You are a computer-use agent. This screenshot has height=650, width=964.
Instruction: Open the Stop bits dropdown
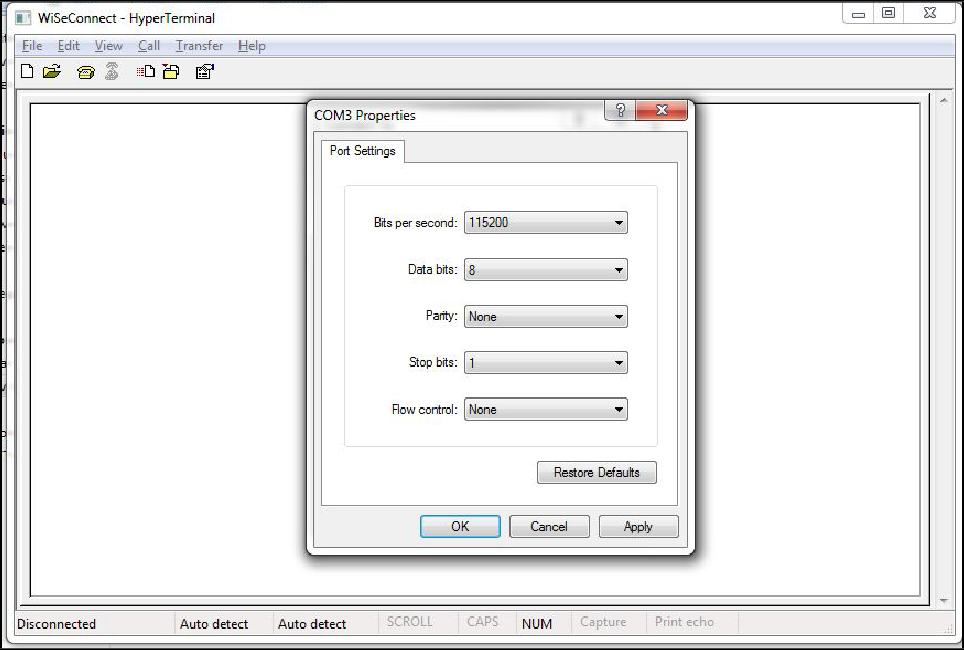619,362
